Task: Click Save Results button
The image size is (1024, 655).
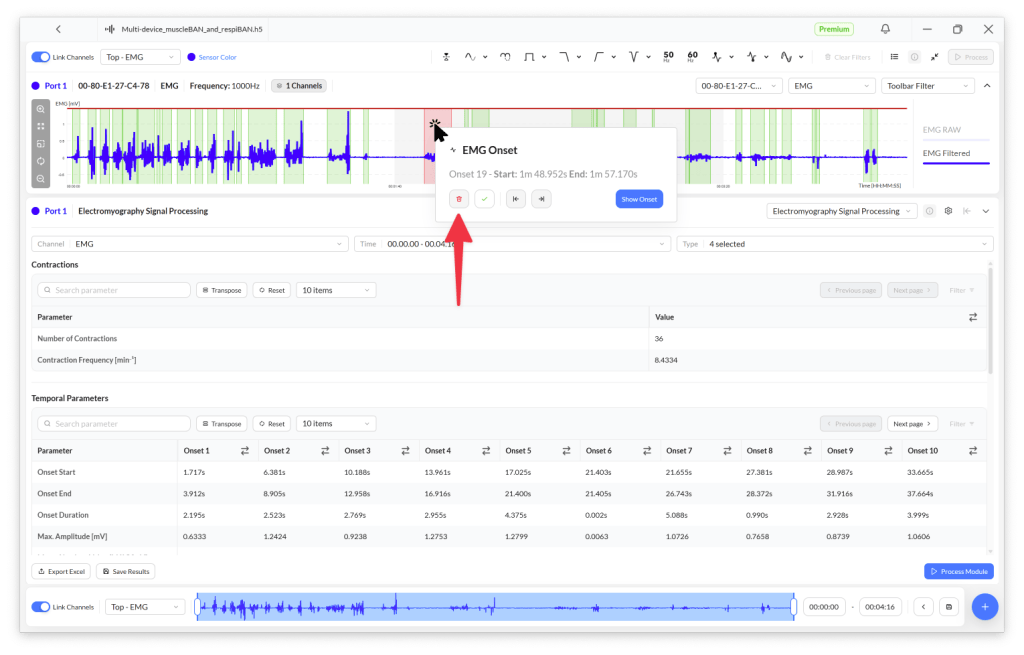Action: pyautogui.click(x=126, y=571)
